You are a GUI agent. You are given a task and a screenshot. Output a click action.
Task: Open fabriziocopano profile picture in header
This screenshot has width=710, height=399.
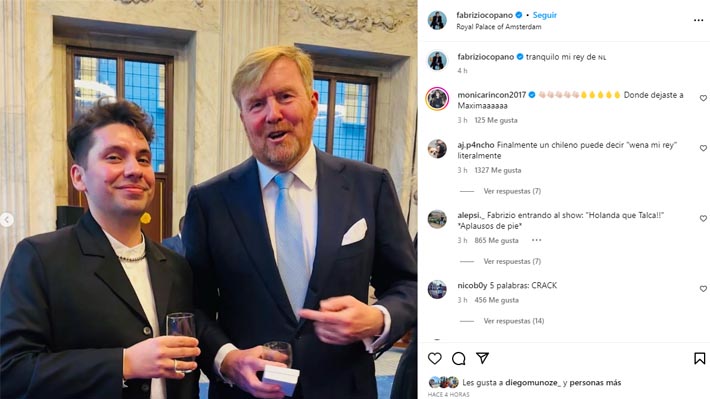point(437,20)
